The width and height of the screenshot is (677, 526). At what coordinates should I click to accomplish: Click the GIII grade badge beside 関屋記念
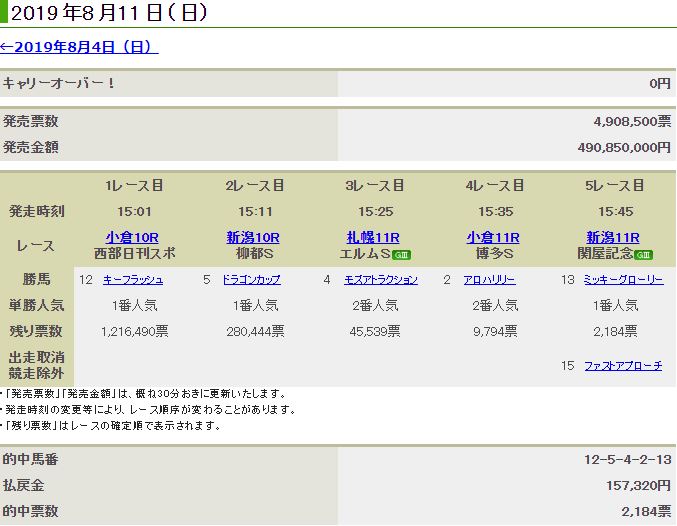(x=643, y=254)
